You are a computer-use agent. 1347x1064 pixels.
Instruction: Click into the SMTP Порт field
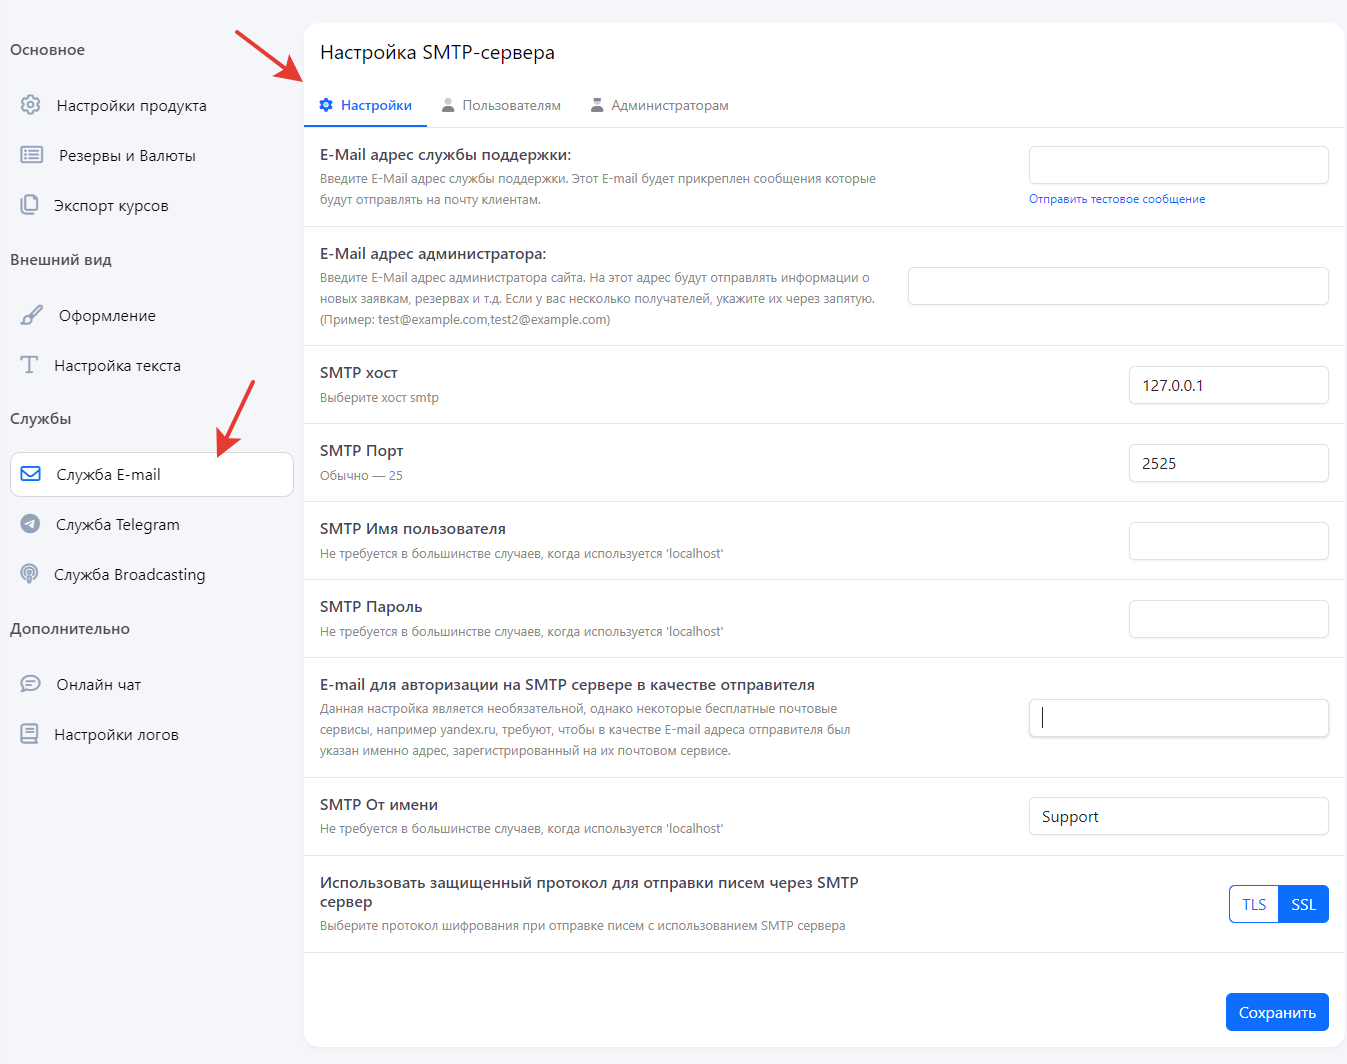pos(1228,463)
